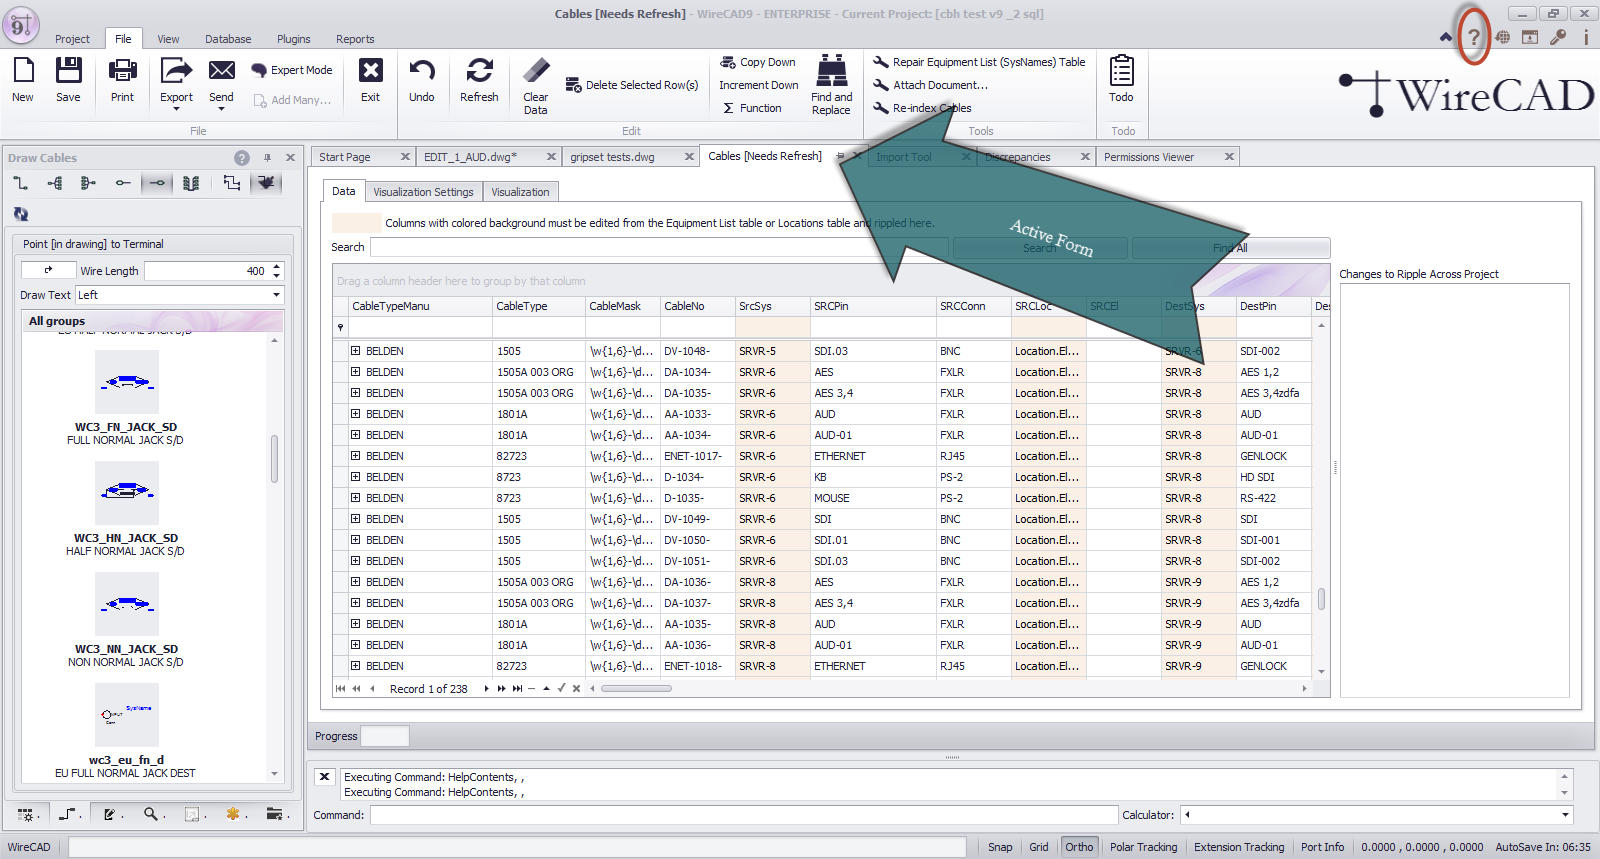
Task: Select orthogonal stepped cable tool
Action: (232, 183)
